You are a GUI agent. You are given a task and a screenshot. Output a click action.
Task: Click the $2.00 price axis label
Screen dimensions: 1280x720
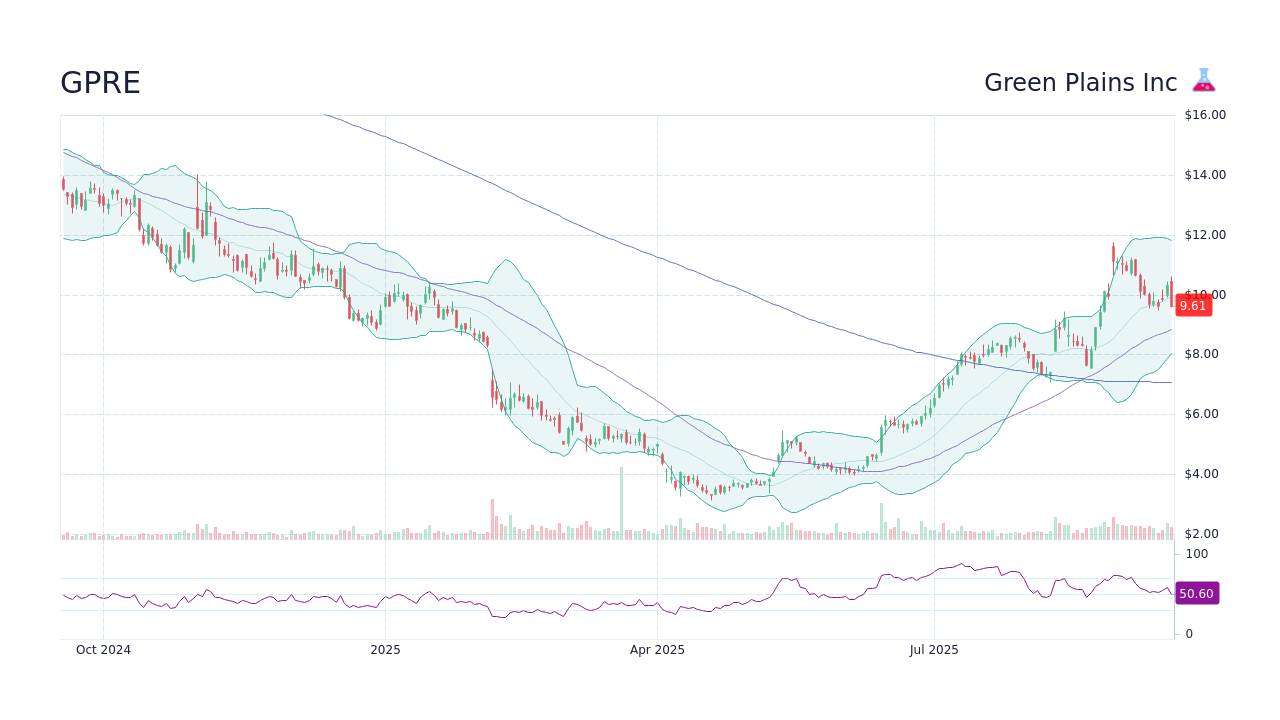coord(1201,534)
